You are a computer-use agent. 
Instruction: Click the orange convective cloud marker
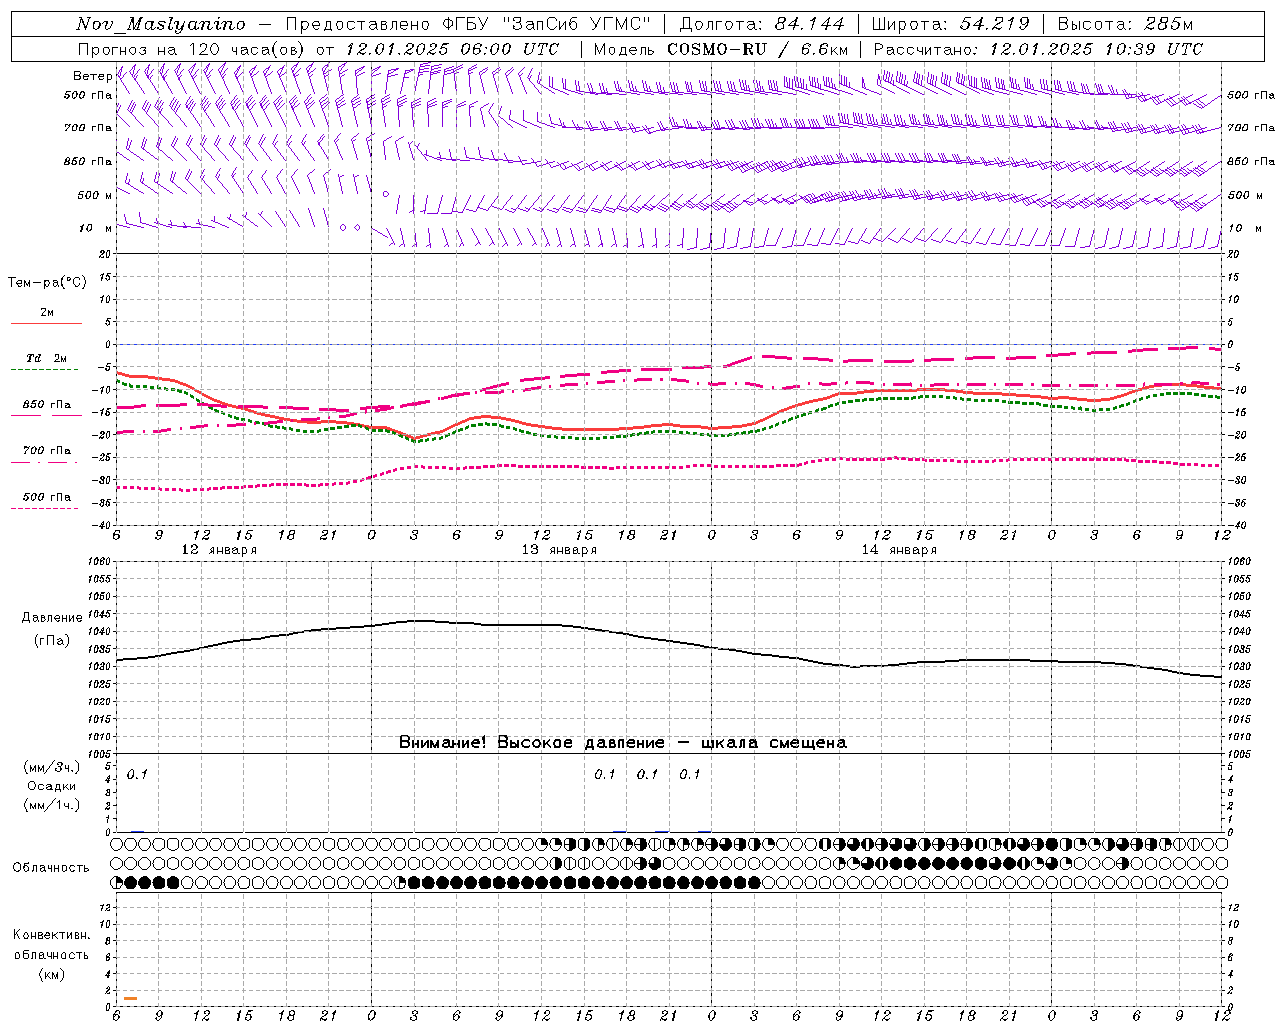pyautogui.click(x=131, y=998)
